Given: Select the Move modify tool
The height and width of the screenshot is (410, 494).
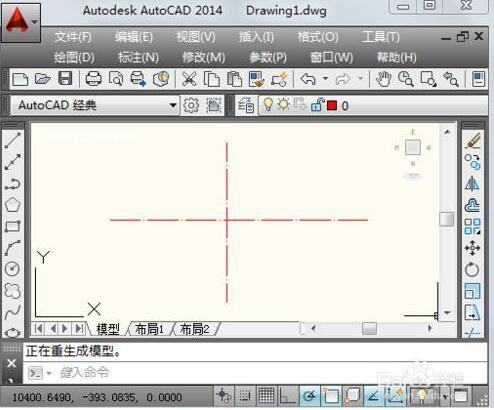Looking at the screenshot, I should 472,248.
